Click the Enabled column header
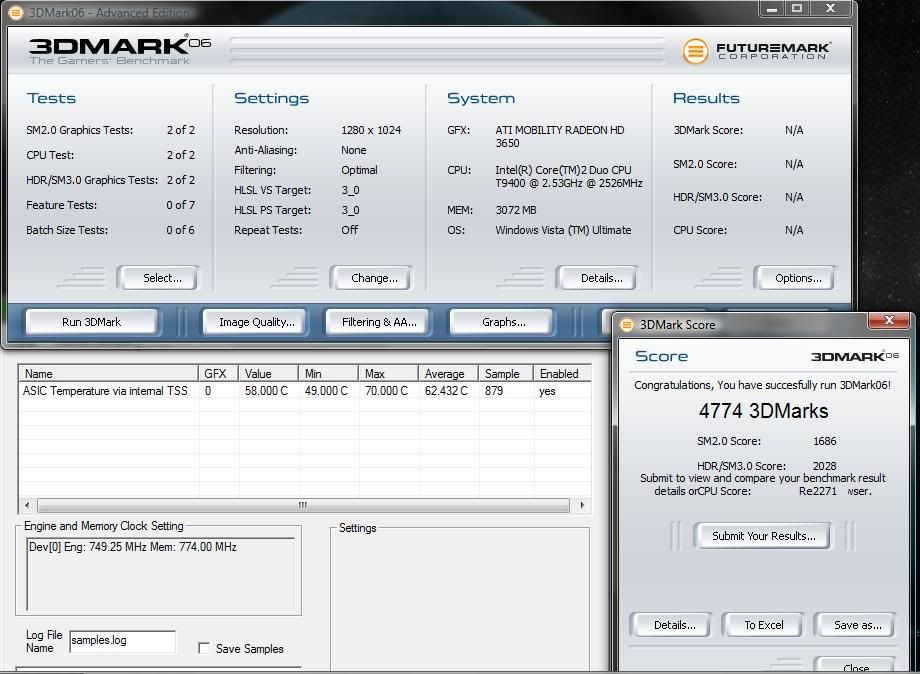Viewport: 920px width, 674px height. tap(562, 374)
